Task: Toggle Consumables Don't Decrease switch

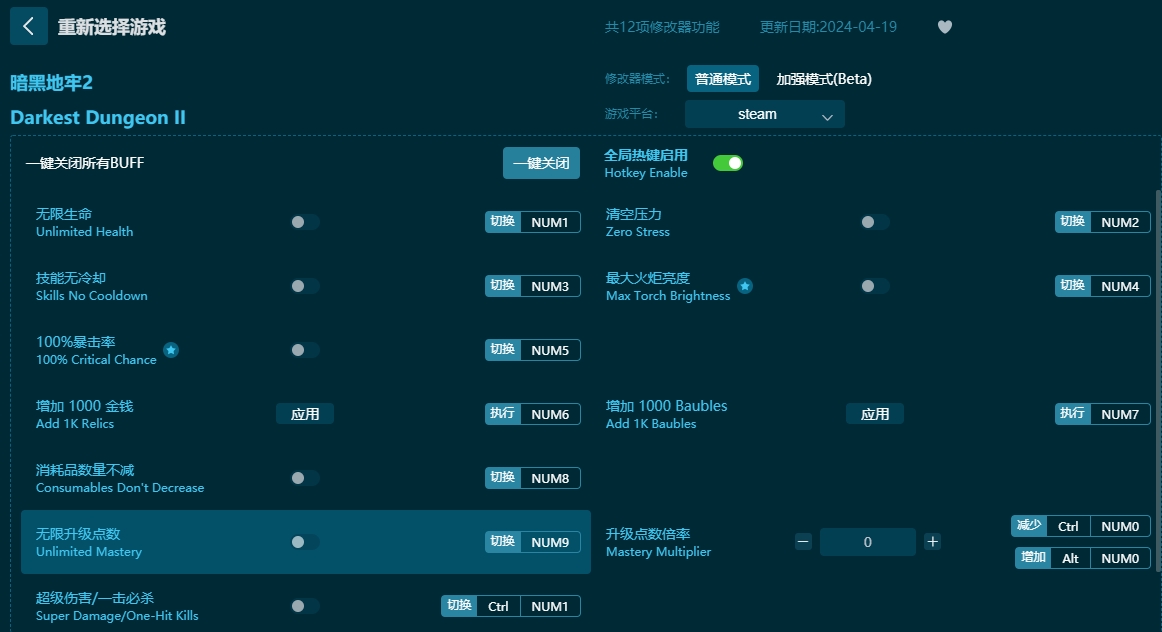Action: tap(305, 478)
